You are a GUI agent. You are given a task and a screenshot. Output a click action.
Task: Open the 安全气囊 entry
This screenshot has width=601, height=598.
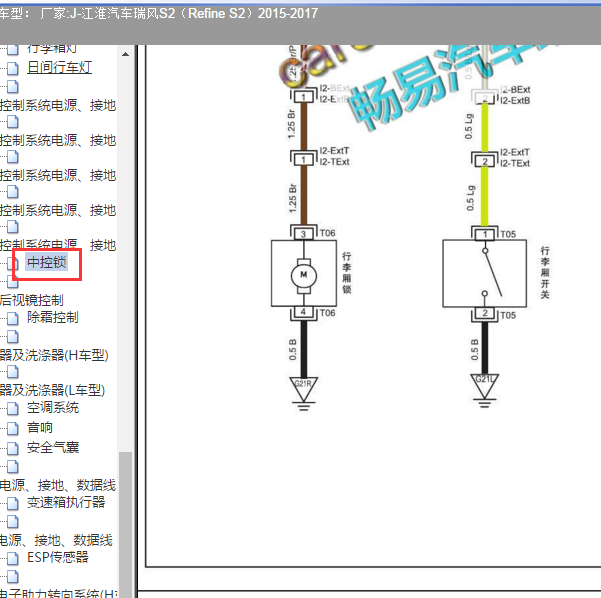53,447
